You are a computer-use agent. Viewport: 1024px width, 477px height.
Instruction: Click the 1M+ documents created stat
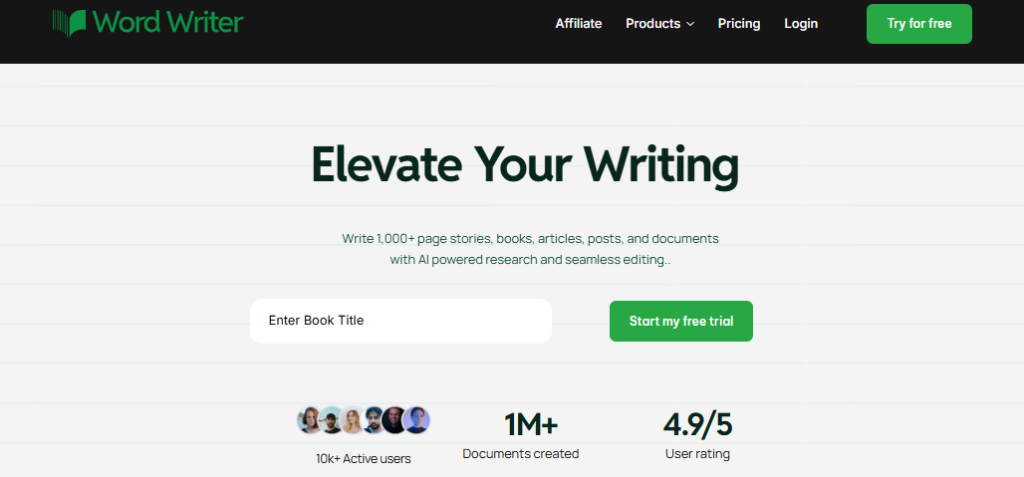point(531,425)
